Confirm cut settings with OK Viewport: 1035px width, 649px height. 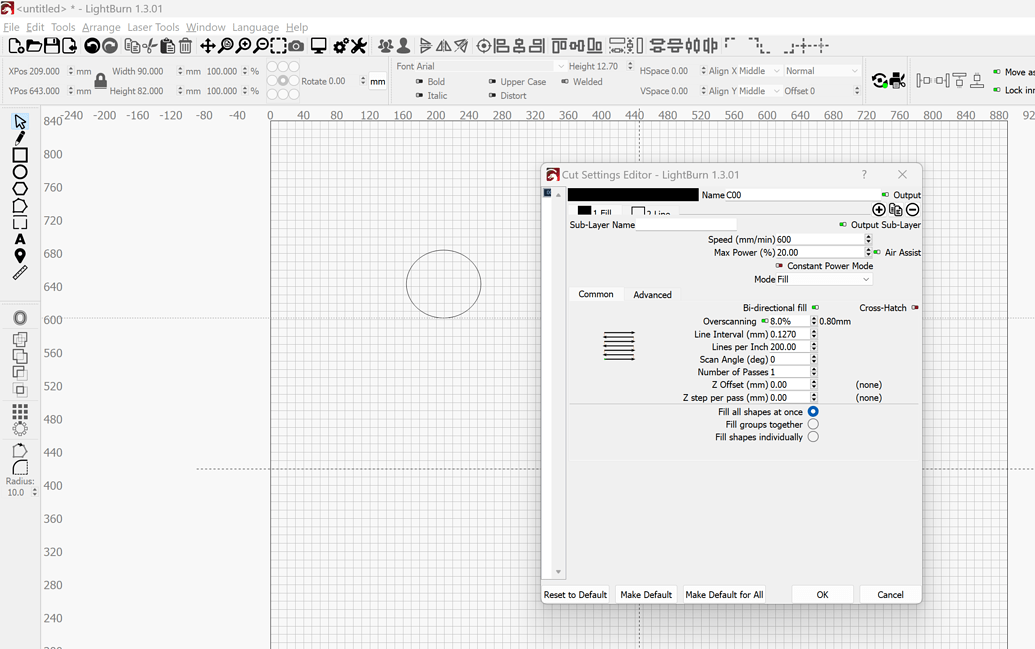822,594
